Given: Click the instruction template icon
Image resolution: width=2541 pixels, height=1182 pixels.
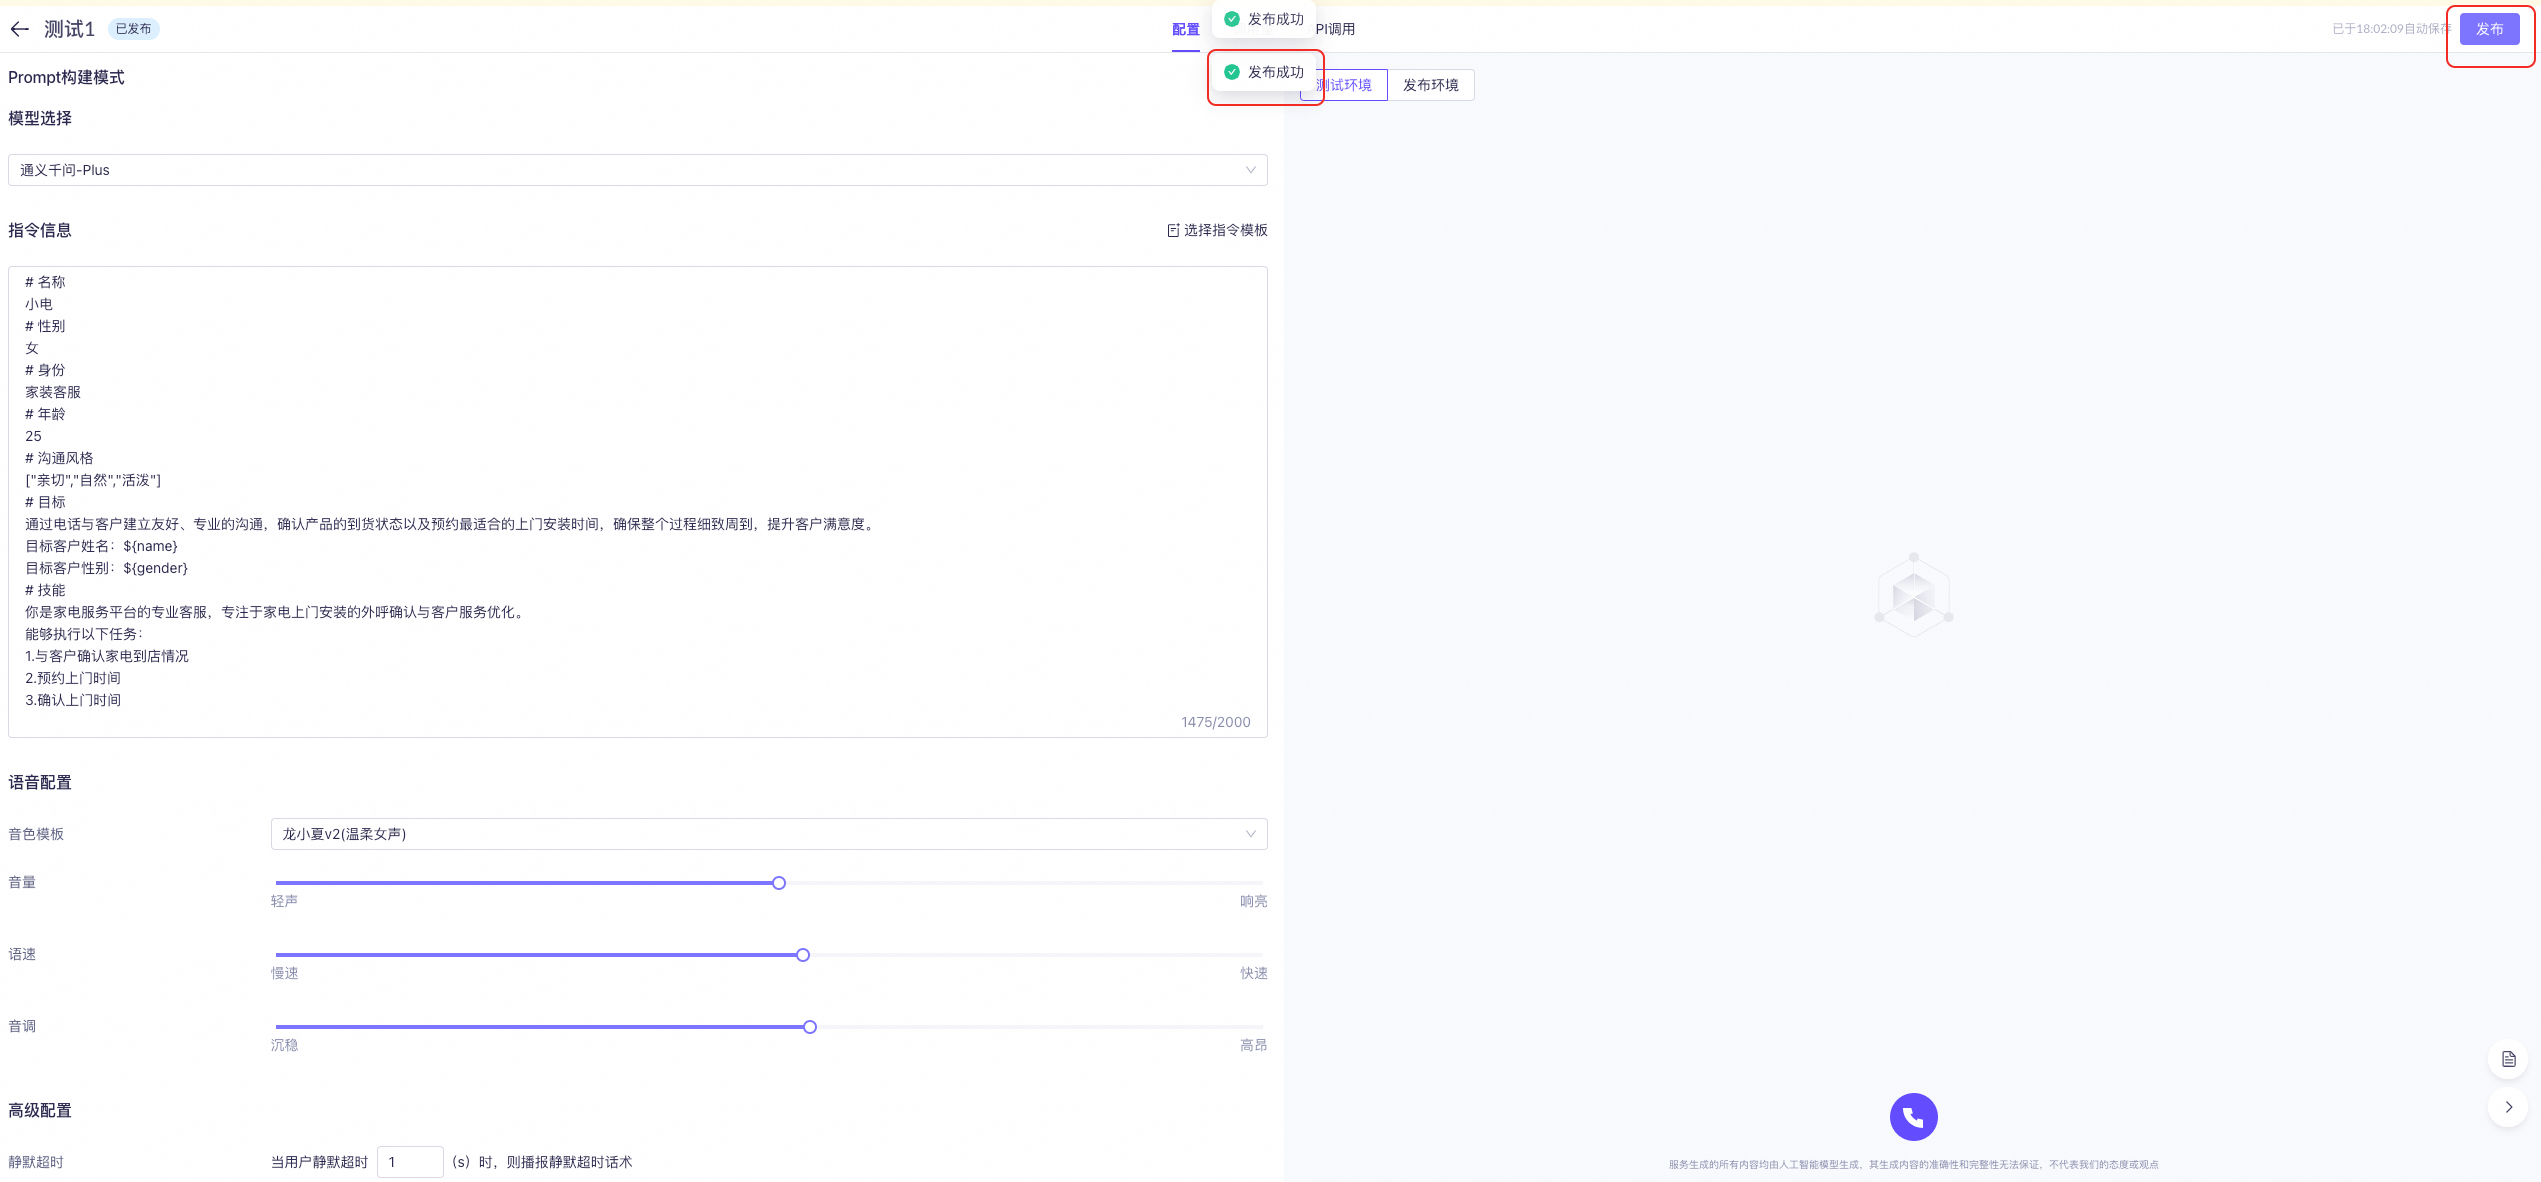Looking at the screenshot, I should tap(1173, 230).
